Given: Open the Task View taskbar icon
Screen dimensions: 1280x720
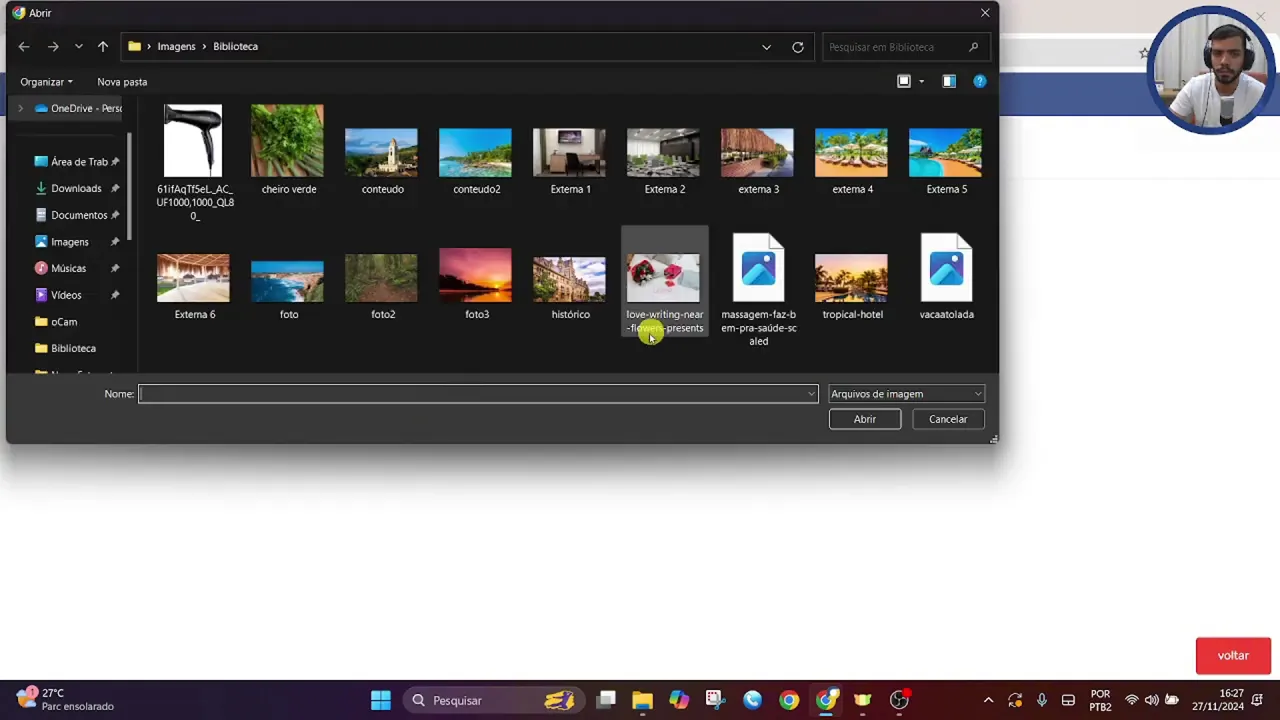Looking at the screenshot, I should click(606, 700).
